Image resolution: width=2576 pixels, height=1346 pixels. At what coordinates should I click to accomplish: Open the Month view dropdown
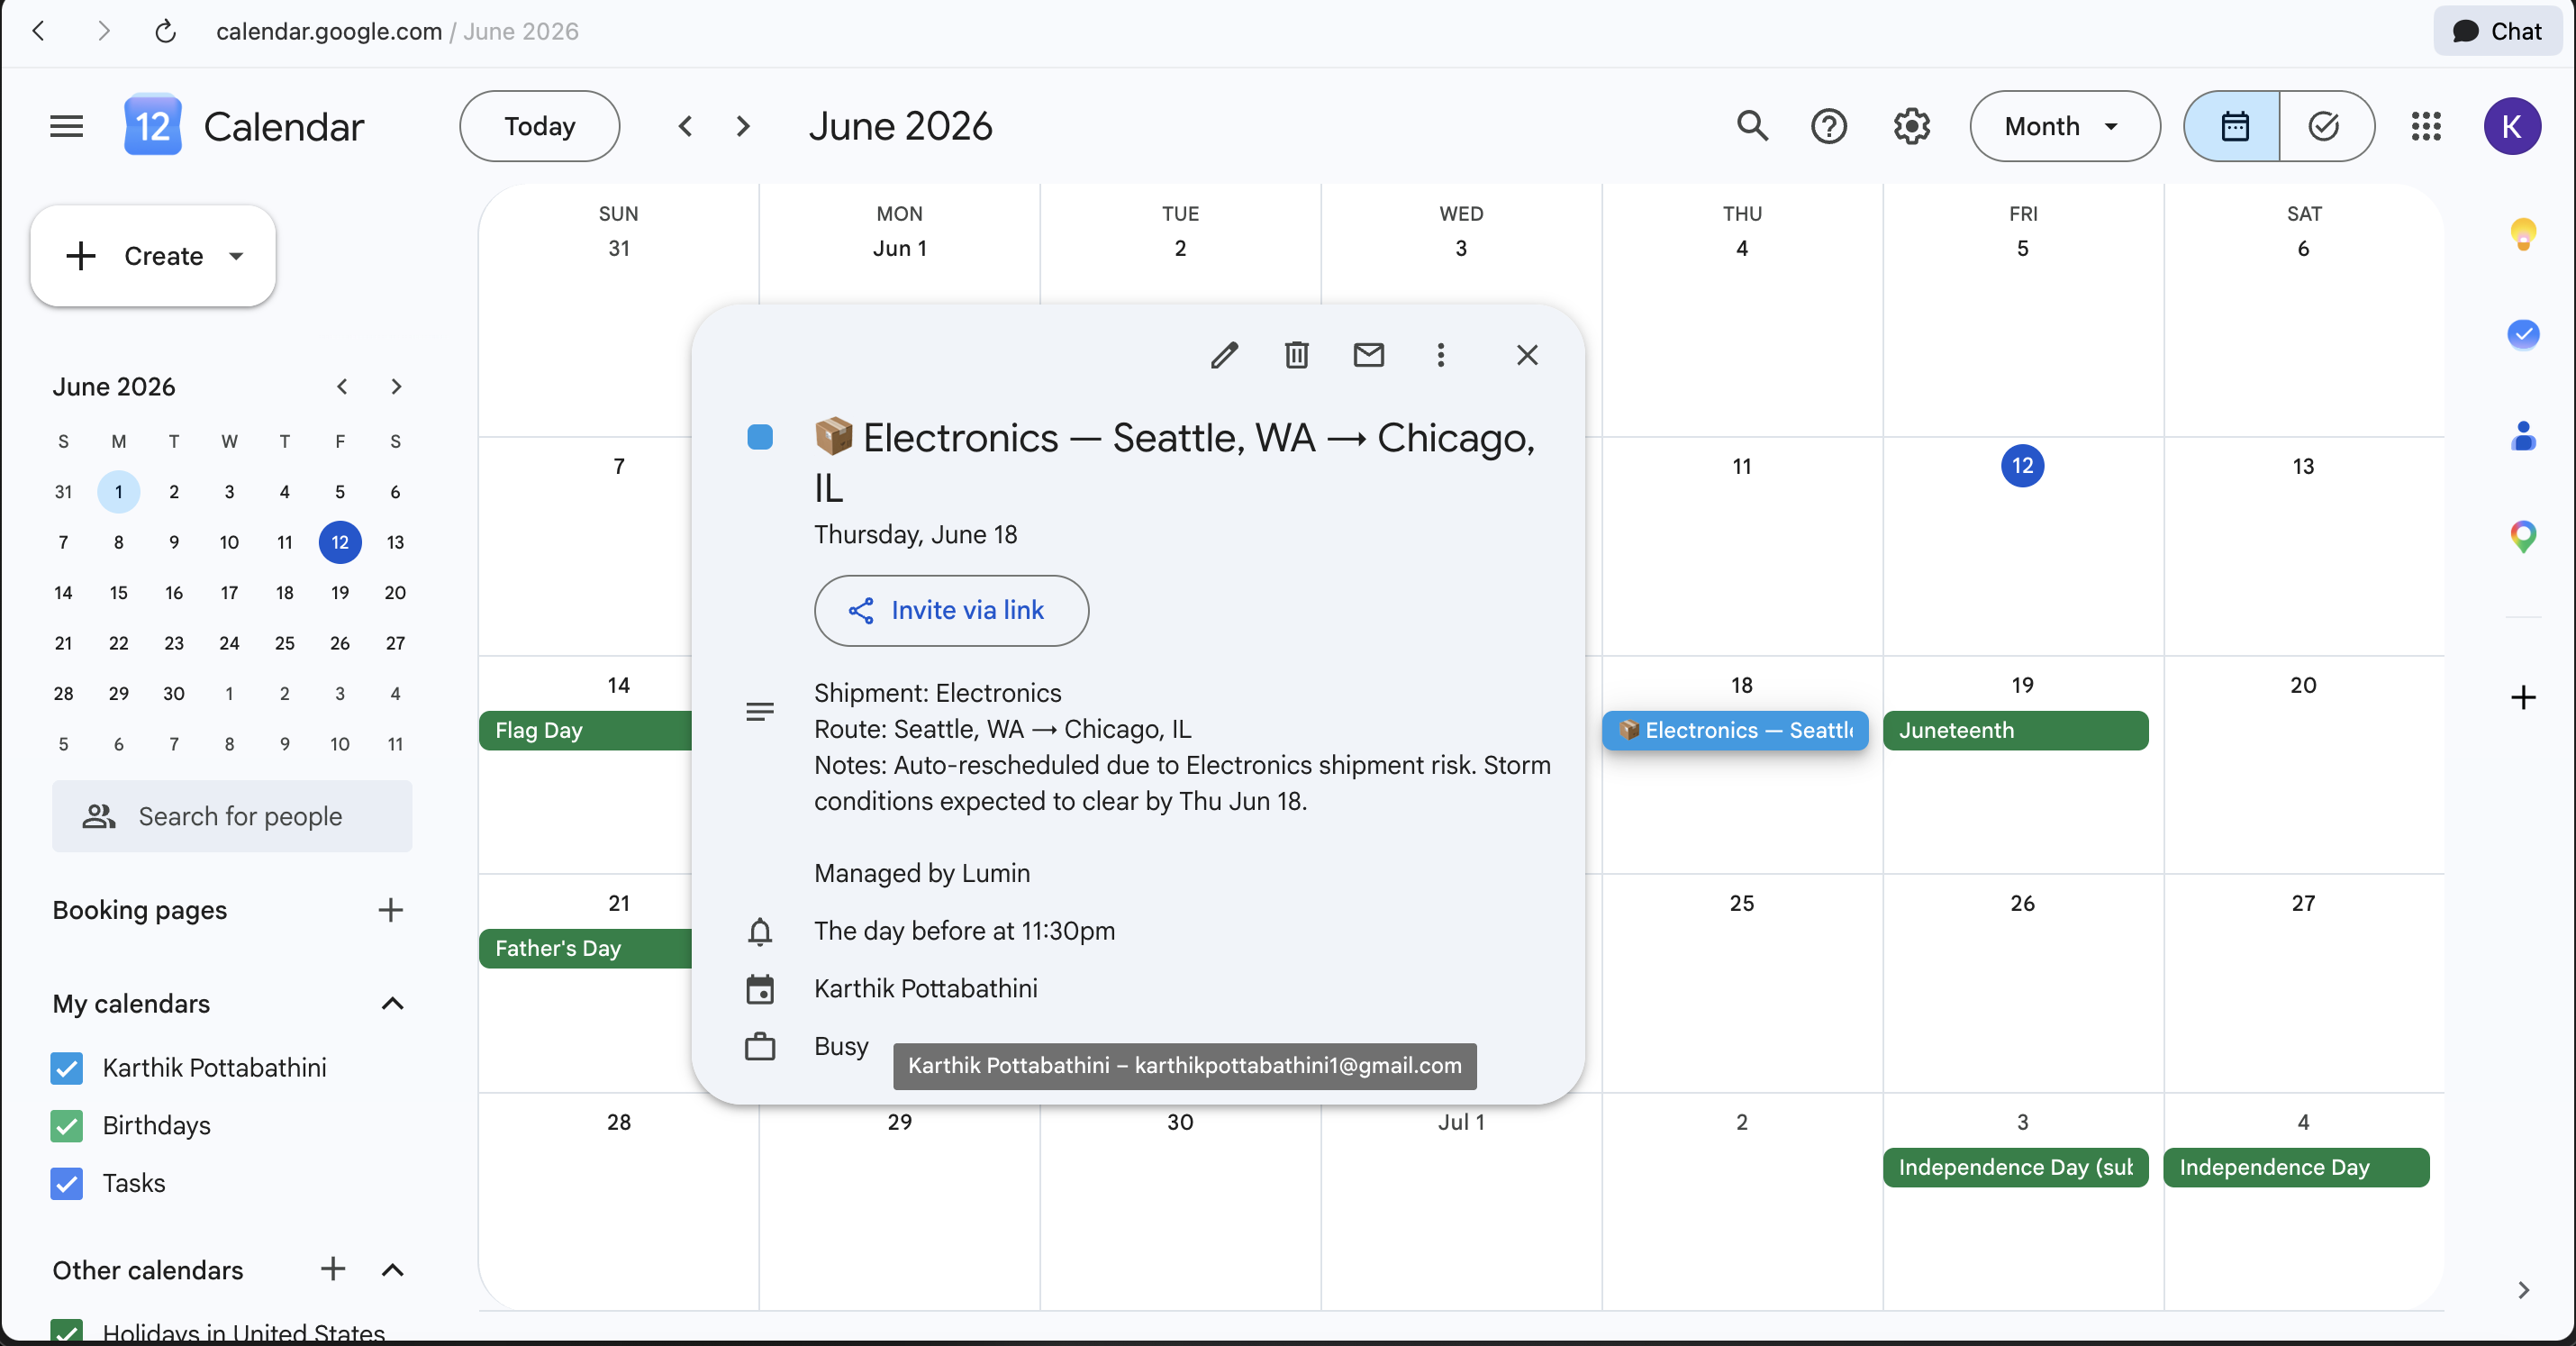tap(2064, 126)
